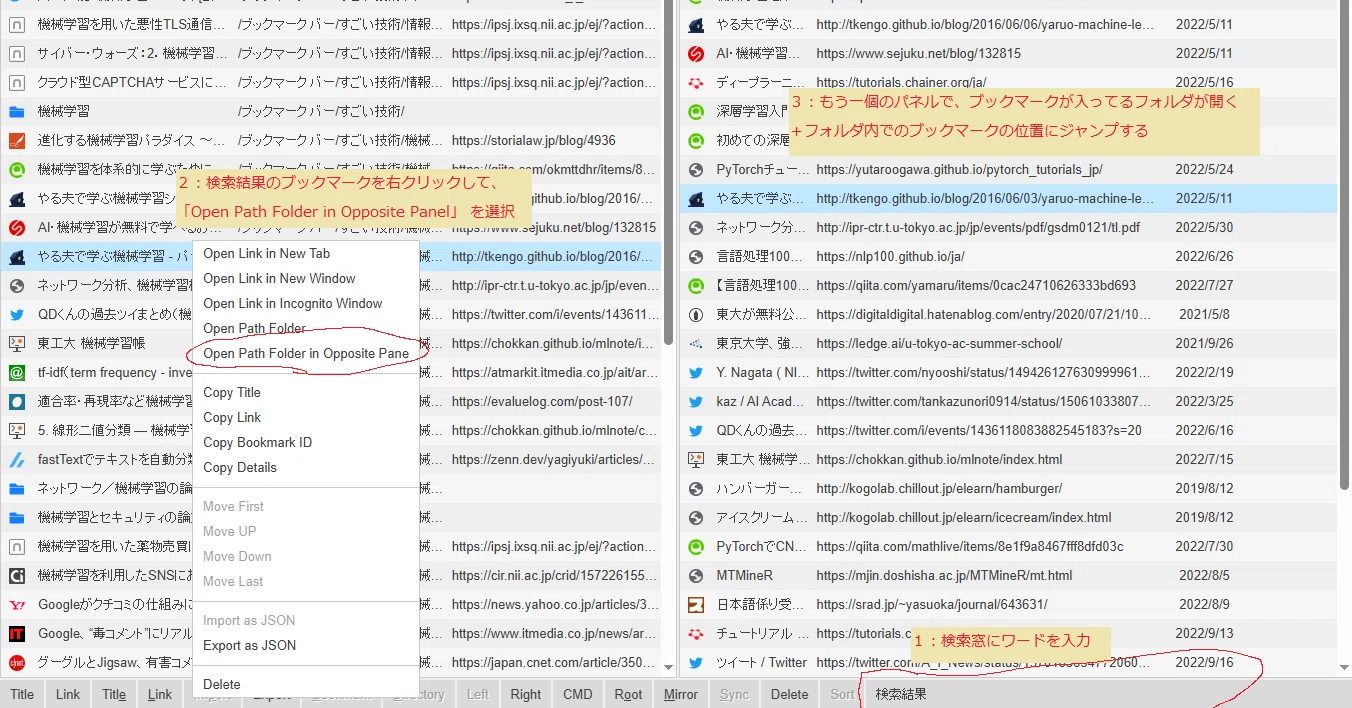The image size is (1352, 708).
Task: Click the https://ledge.ai/u-tokyo-ac-summer-school/ URL
Action: 939,343
